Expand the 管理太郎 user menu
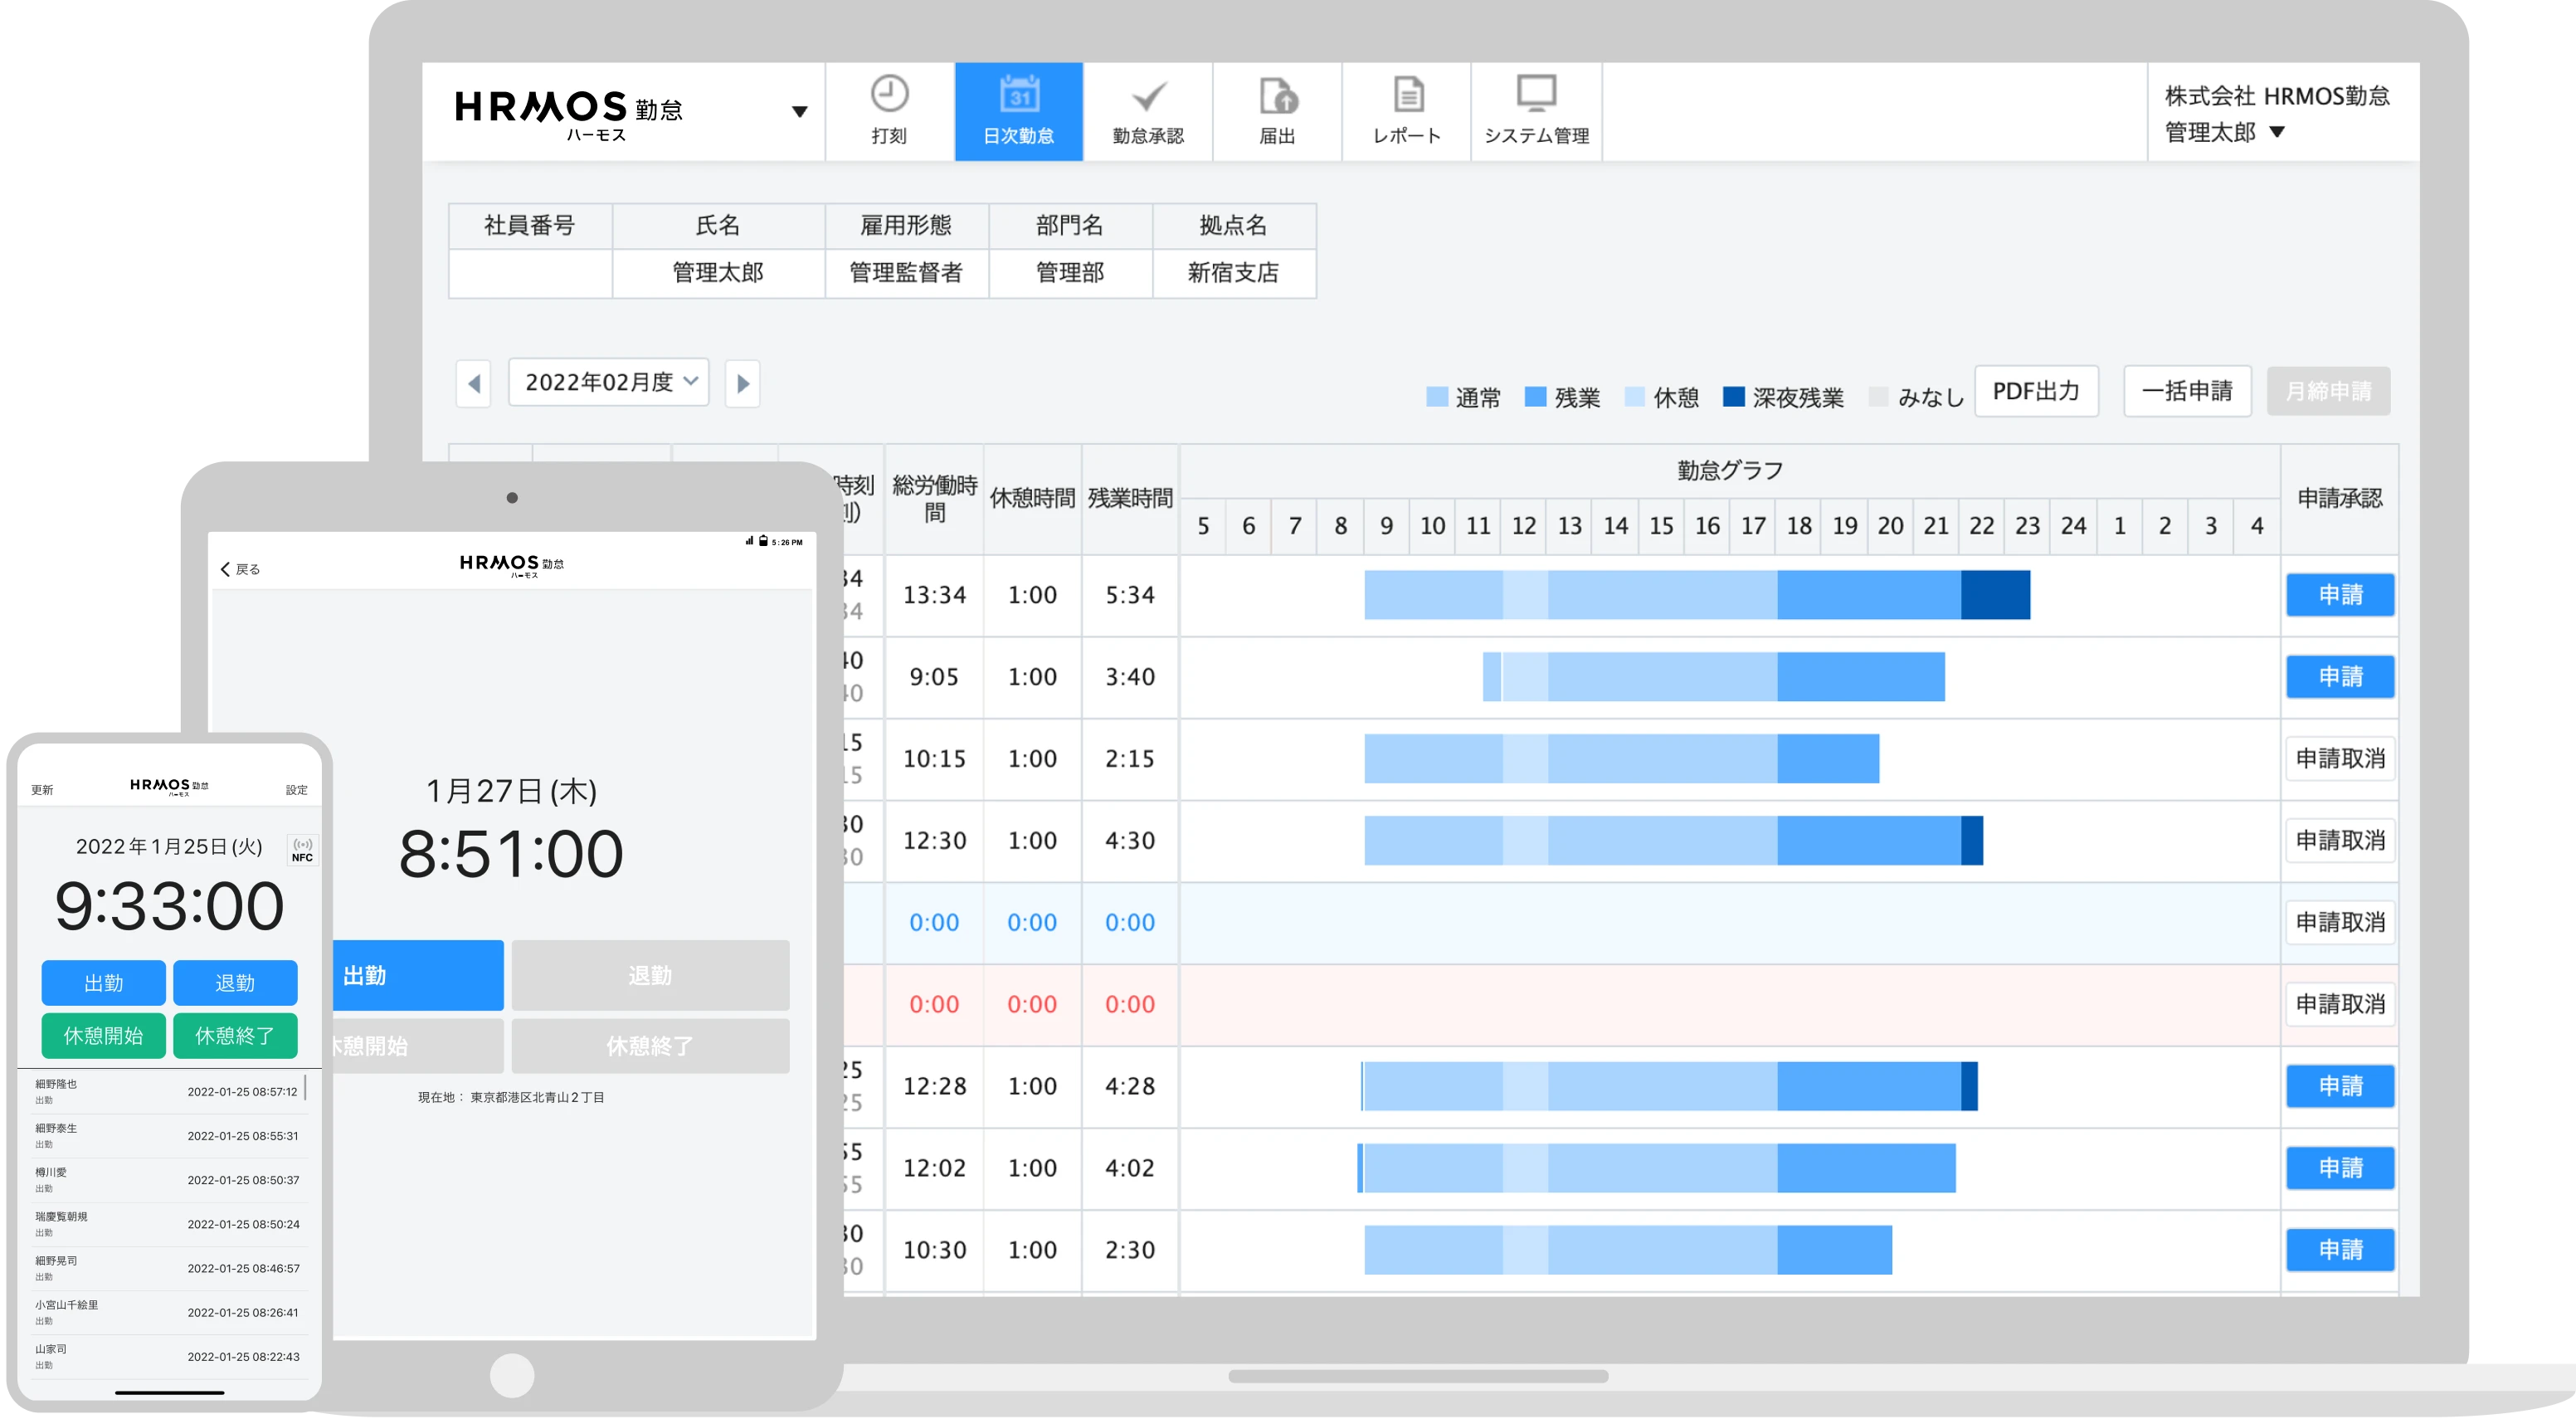This screenshot has width=2576, height=1419. pos(2277,132)
